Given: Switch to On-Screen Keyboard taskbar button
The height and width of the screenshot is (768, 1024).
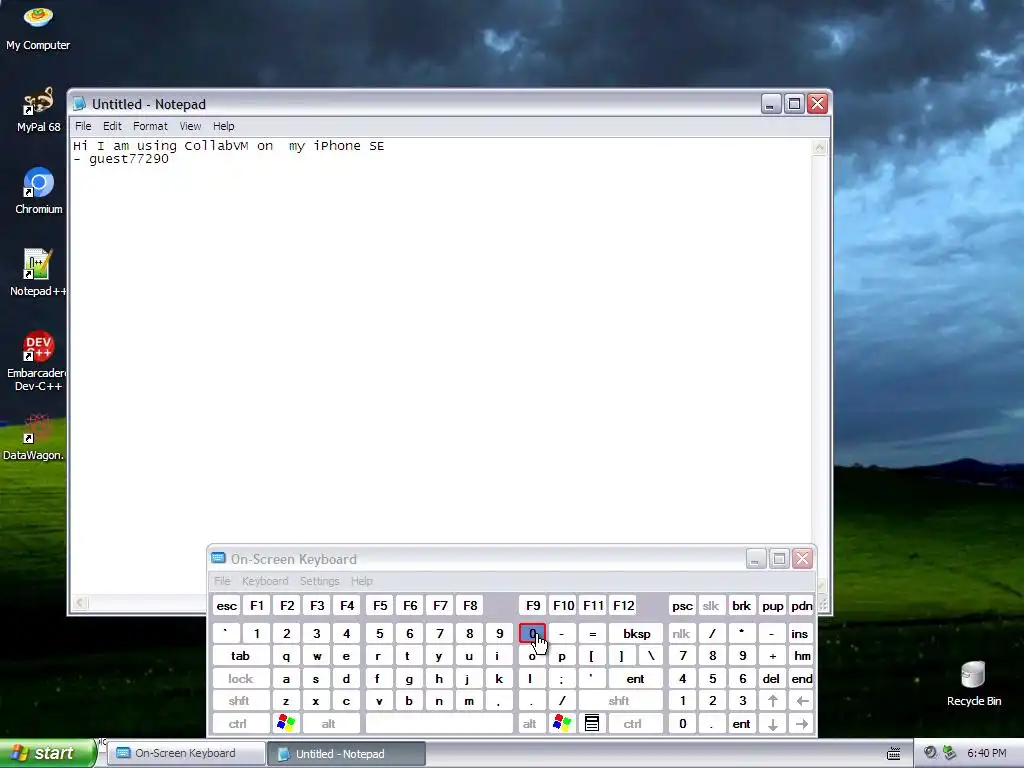Looking at the screenshot, I should point(185,753).
